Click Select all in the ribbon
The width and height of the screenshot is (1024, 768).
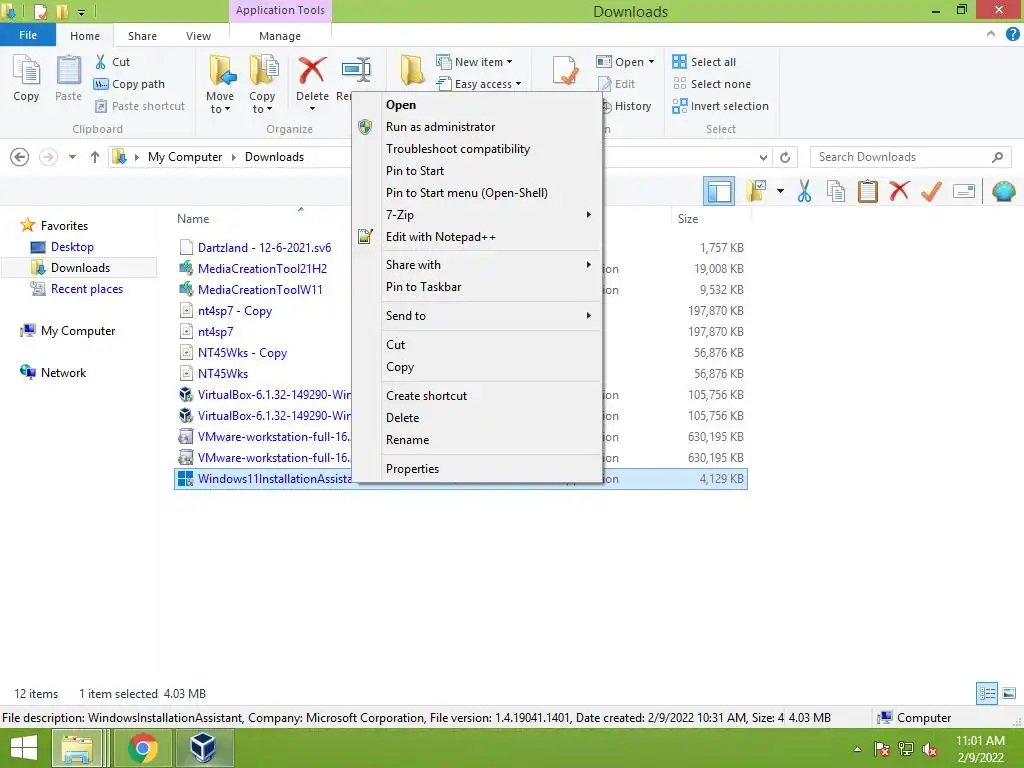[x=704, y=62]
